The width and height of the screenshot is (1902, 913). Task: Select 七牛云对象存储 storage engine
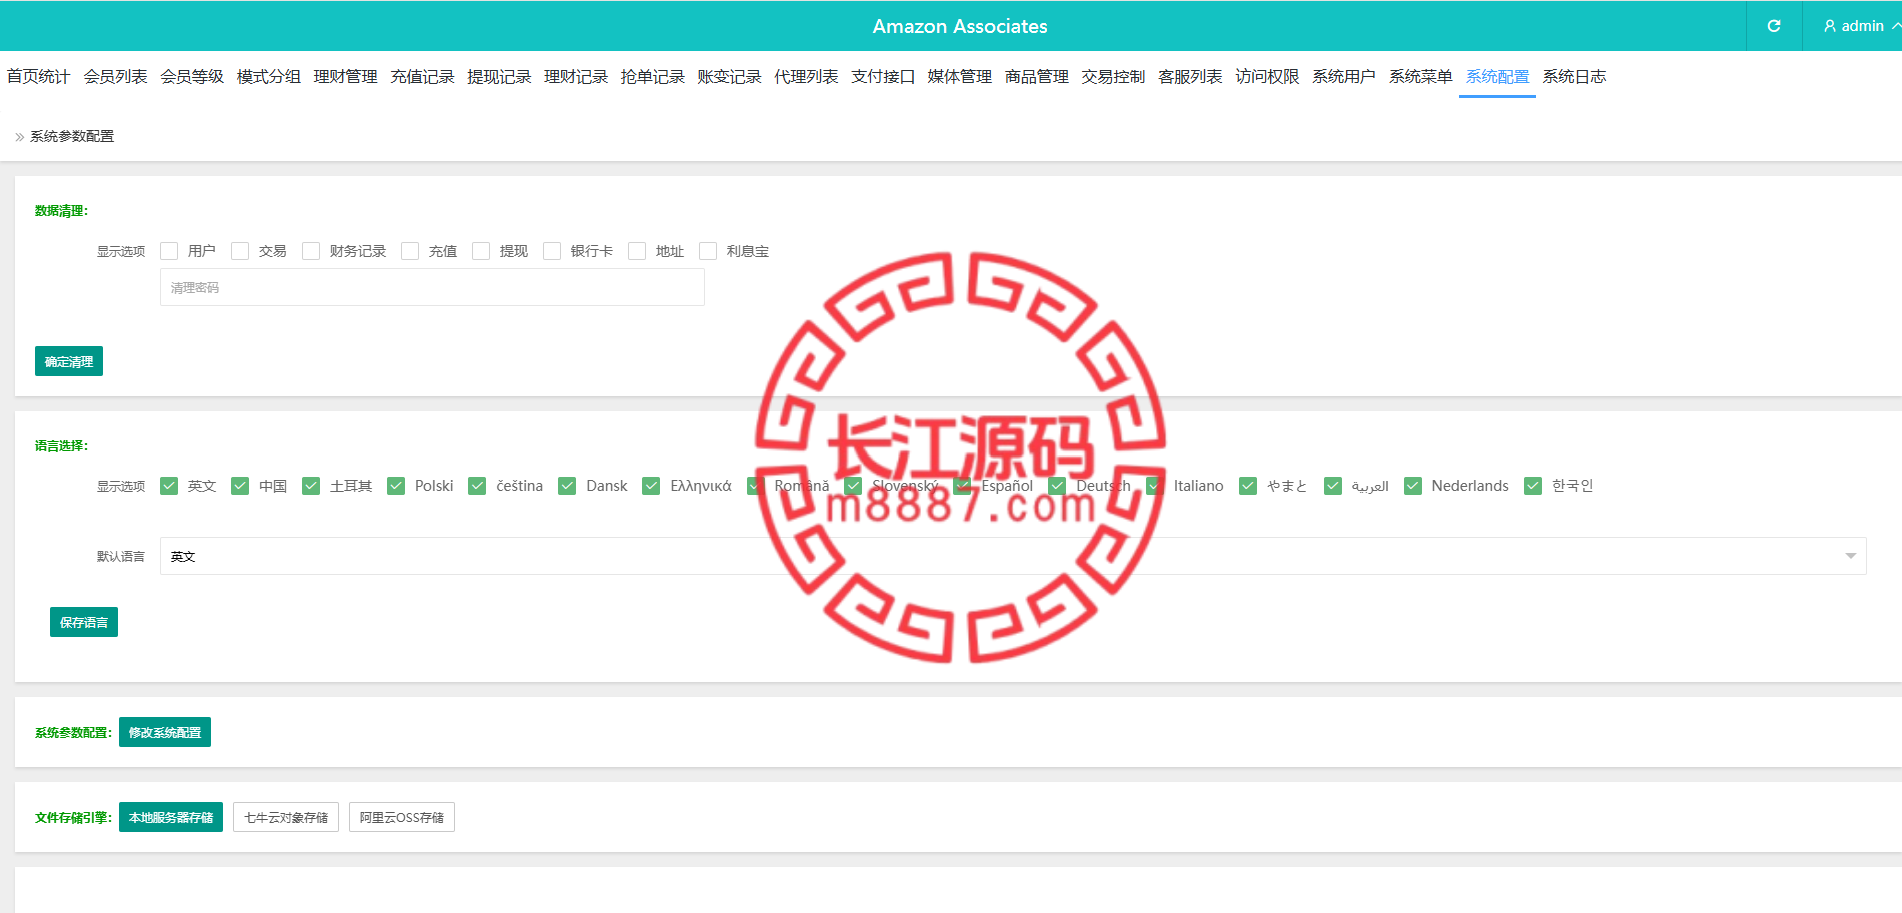[x=286, y=817]
